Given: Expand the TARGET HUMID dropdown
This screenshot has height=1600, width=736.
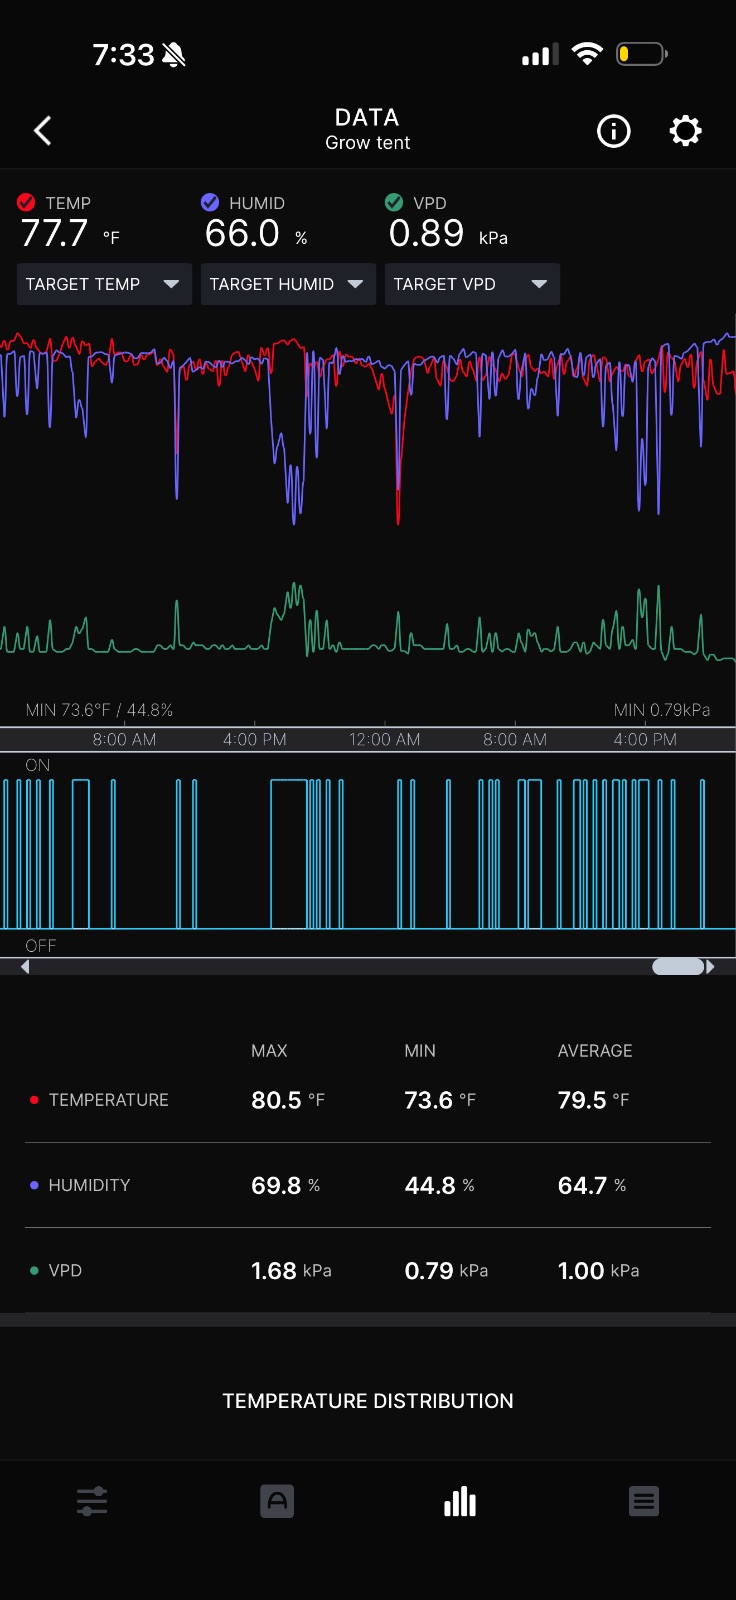Looking at the screenshot, I should coord(288,284).
